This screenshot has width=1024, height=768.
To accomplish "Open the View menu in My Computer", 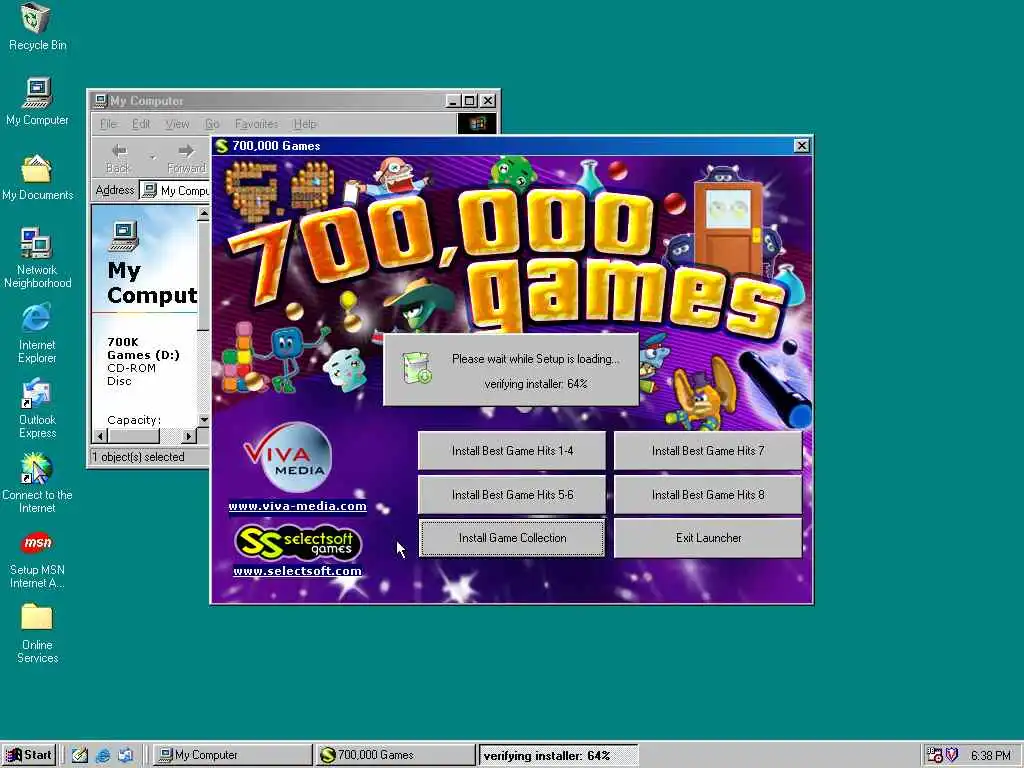I will point(177,123).
